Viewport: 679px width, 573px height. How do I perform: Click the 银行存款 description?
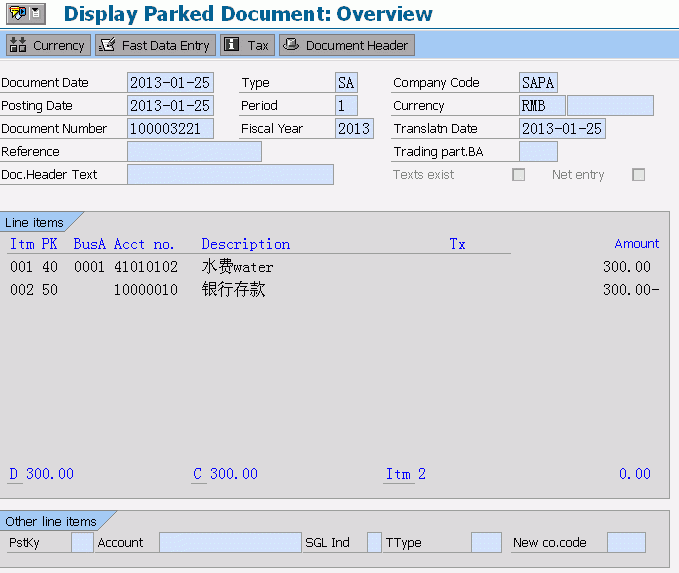(x=233, y=289)
